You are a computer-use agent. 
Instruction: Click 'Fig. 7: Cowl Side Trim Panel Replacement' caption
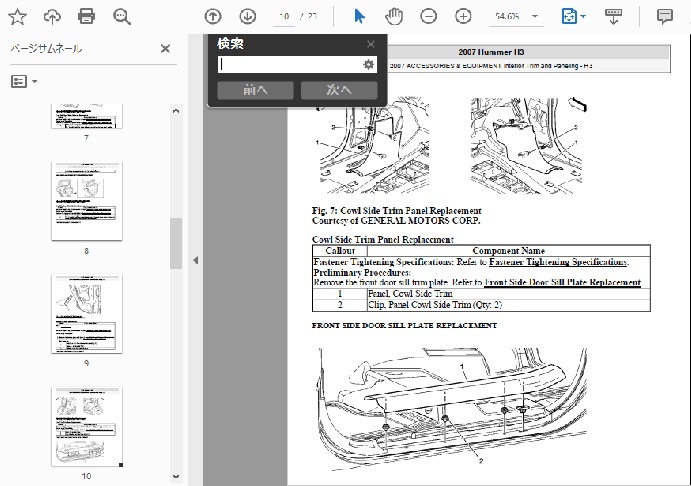coord(397,211)
